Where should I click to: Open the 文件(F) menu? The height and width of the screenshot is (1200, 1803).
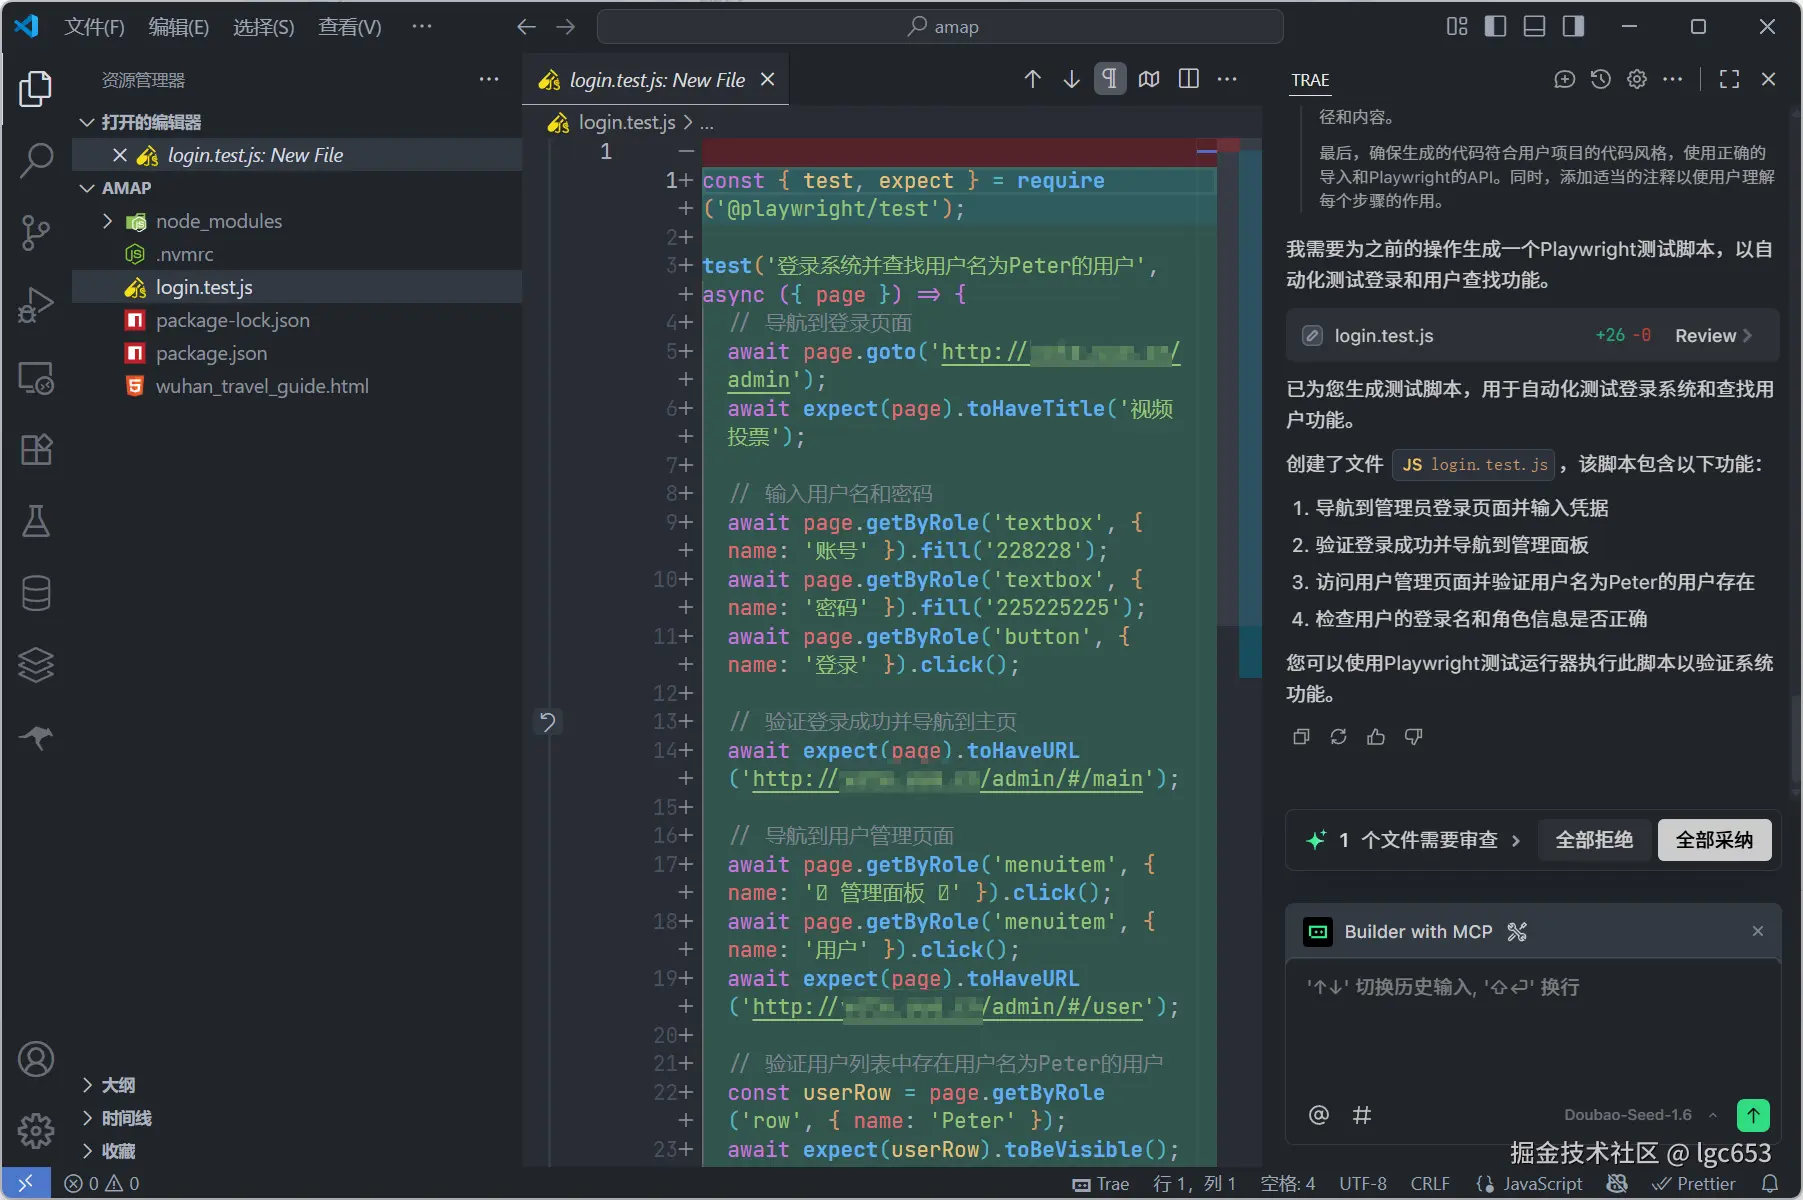pyautogui.click(x=94, y=27)
